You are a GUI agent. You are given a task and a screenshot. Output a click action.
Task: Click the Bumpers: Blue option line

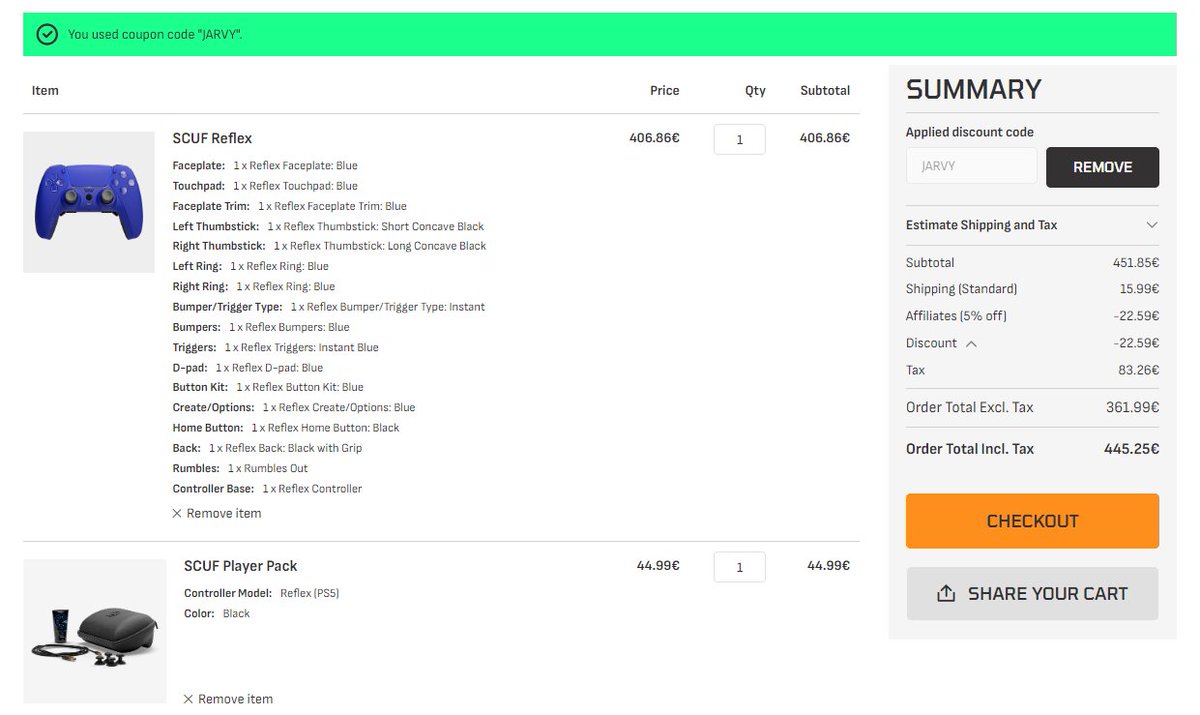[x=261, y=327]
